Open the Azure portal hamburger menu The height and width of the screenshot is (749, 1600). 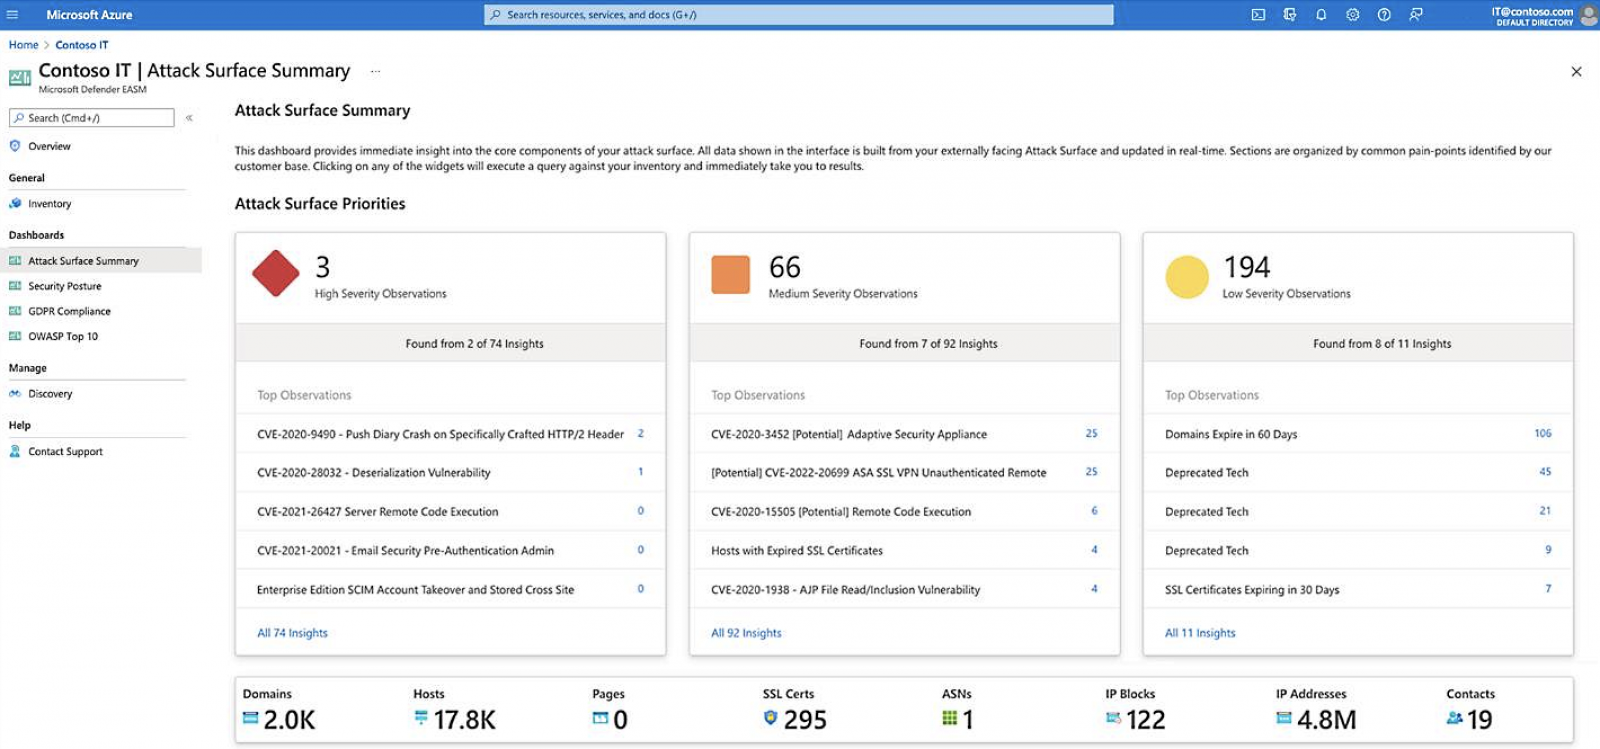[13, 15]
